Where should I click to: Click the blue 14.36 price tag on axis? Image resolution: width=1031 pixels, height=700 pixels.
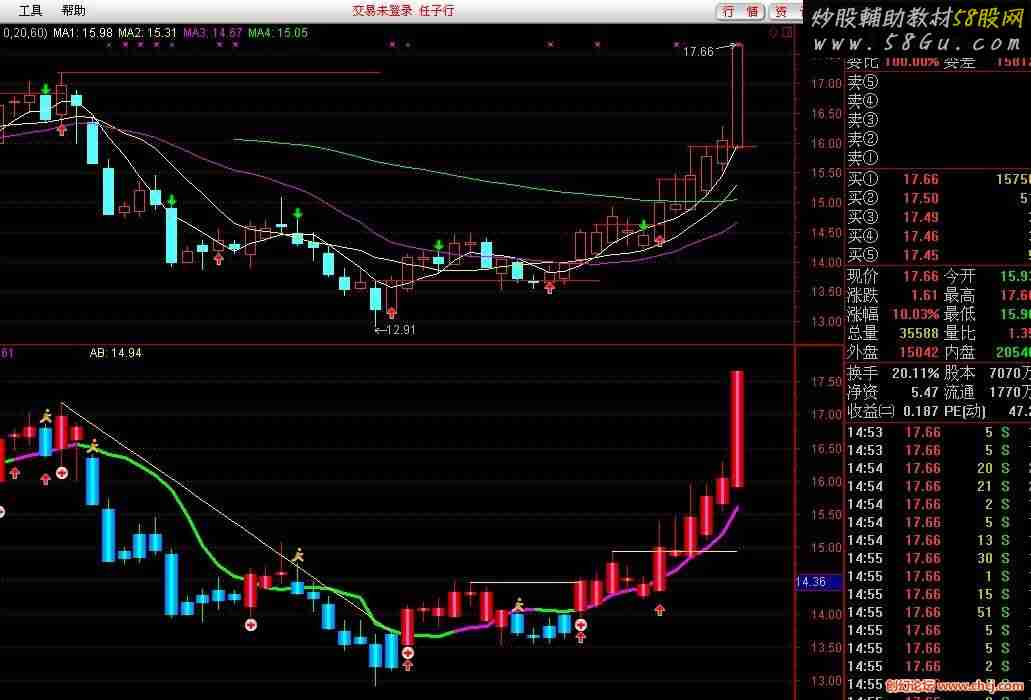(x=810, y=582)
